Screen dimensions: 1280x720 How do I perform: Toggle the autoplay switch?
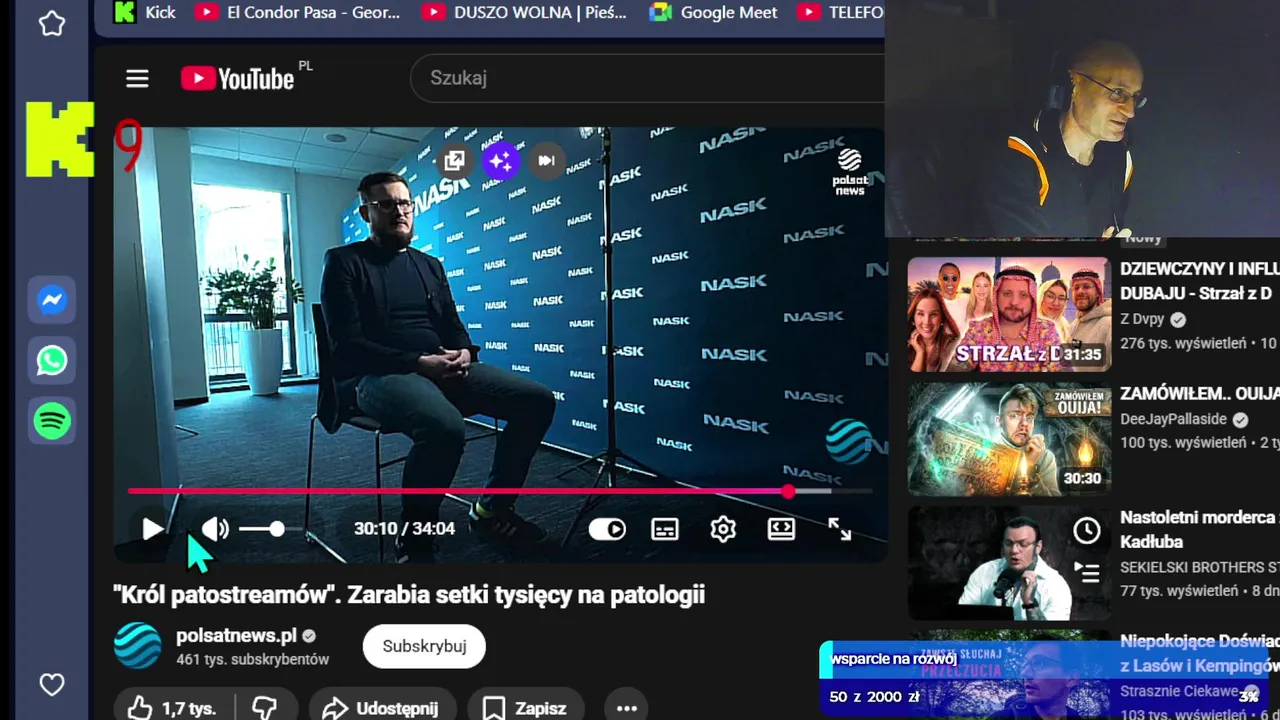pyautogui.click(x=606, y=529)
